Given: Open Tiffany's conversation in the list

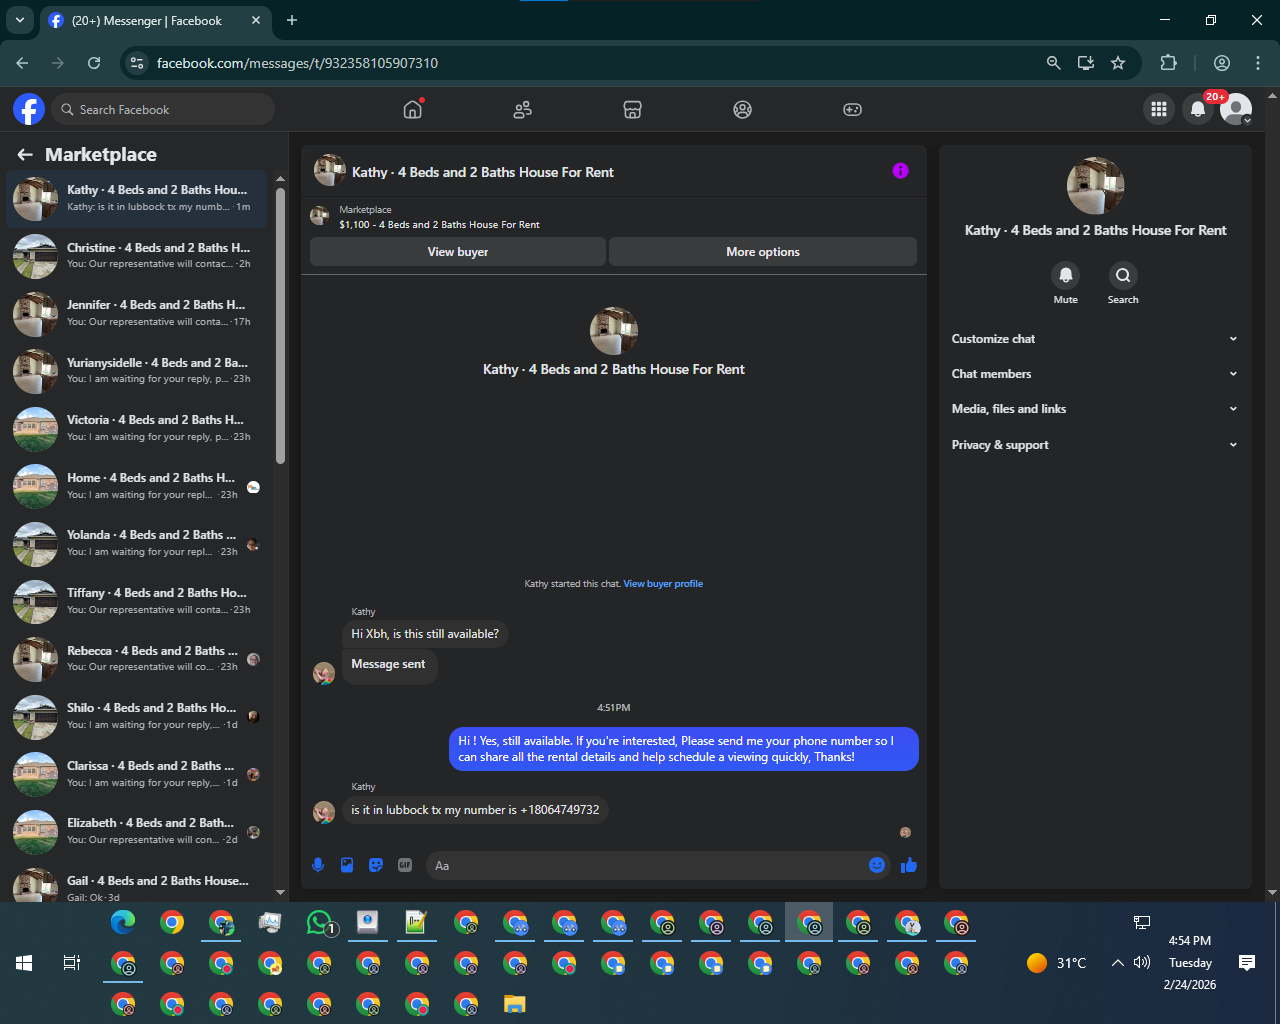Looking at the screenshot, I should pos(137,602).
